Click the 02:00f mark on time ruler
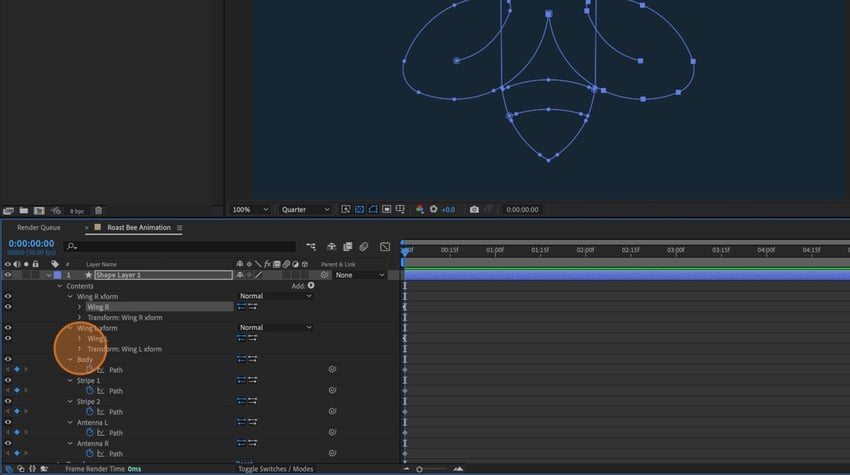This screenshot has width=850, height=475. (x=585, y=250)
